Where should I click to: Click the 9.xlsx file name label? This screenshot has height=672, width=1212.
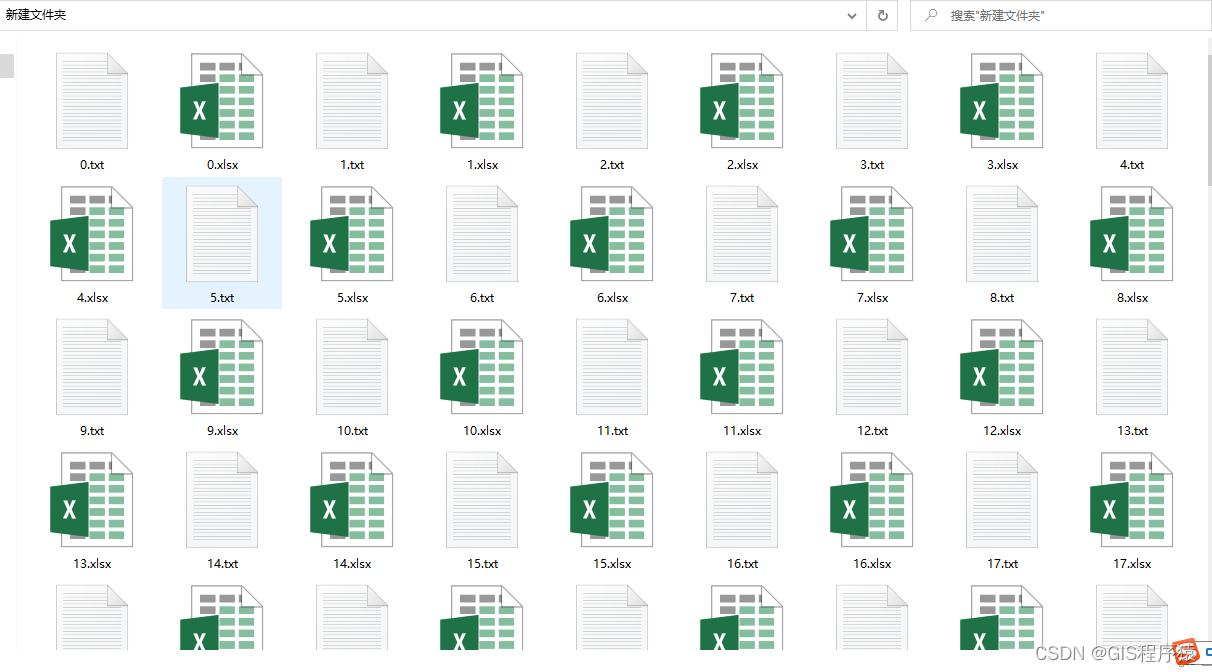[222, 431]
